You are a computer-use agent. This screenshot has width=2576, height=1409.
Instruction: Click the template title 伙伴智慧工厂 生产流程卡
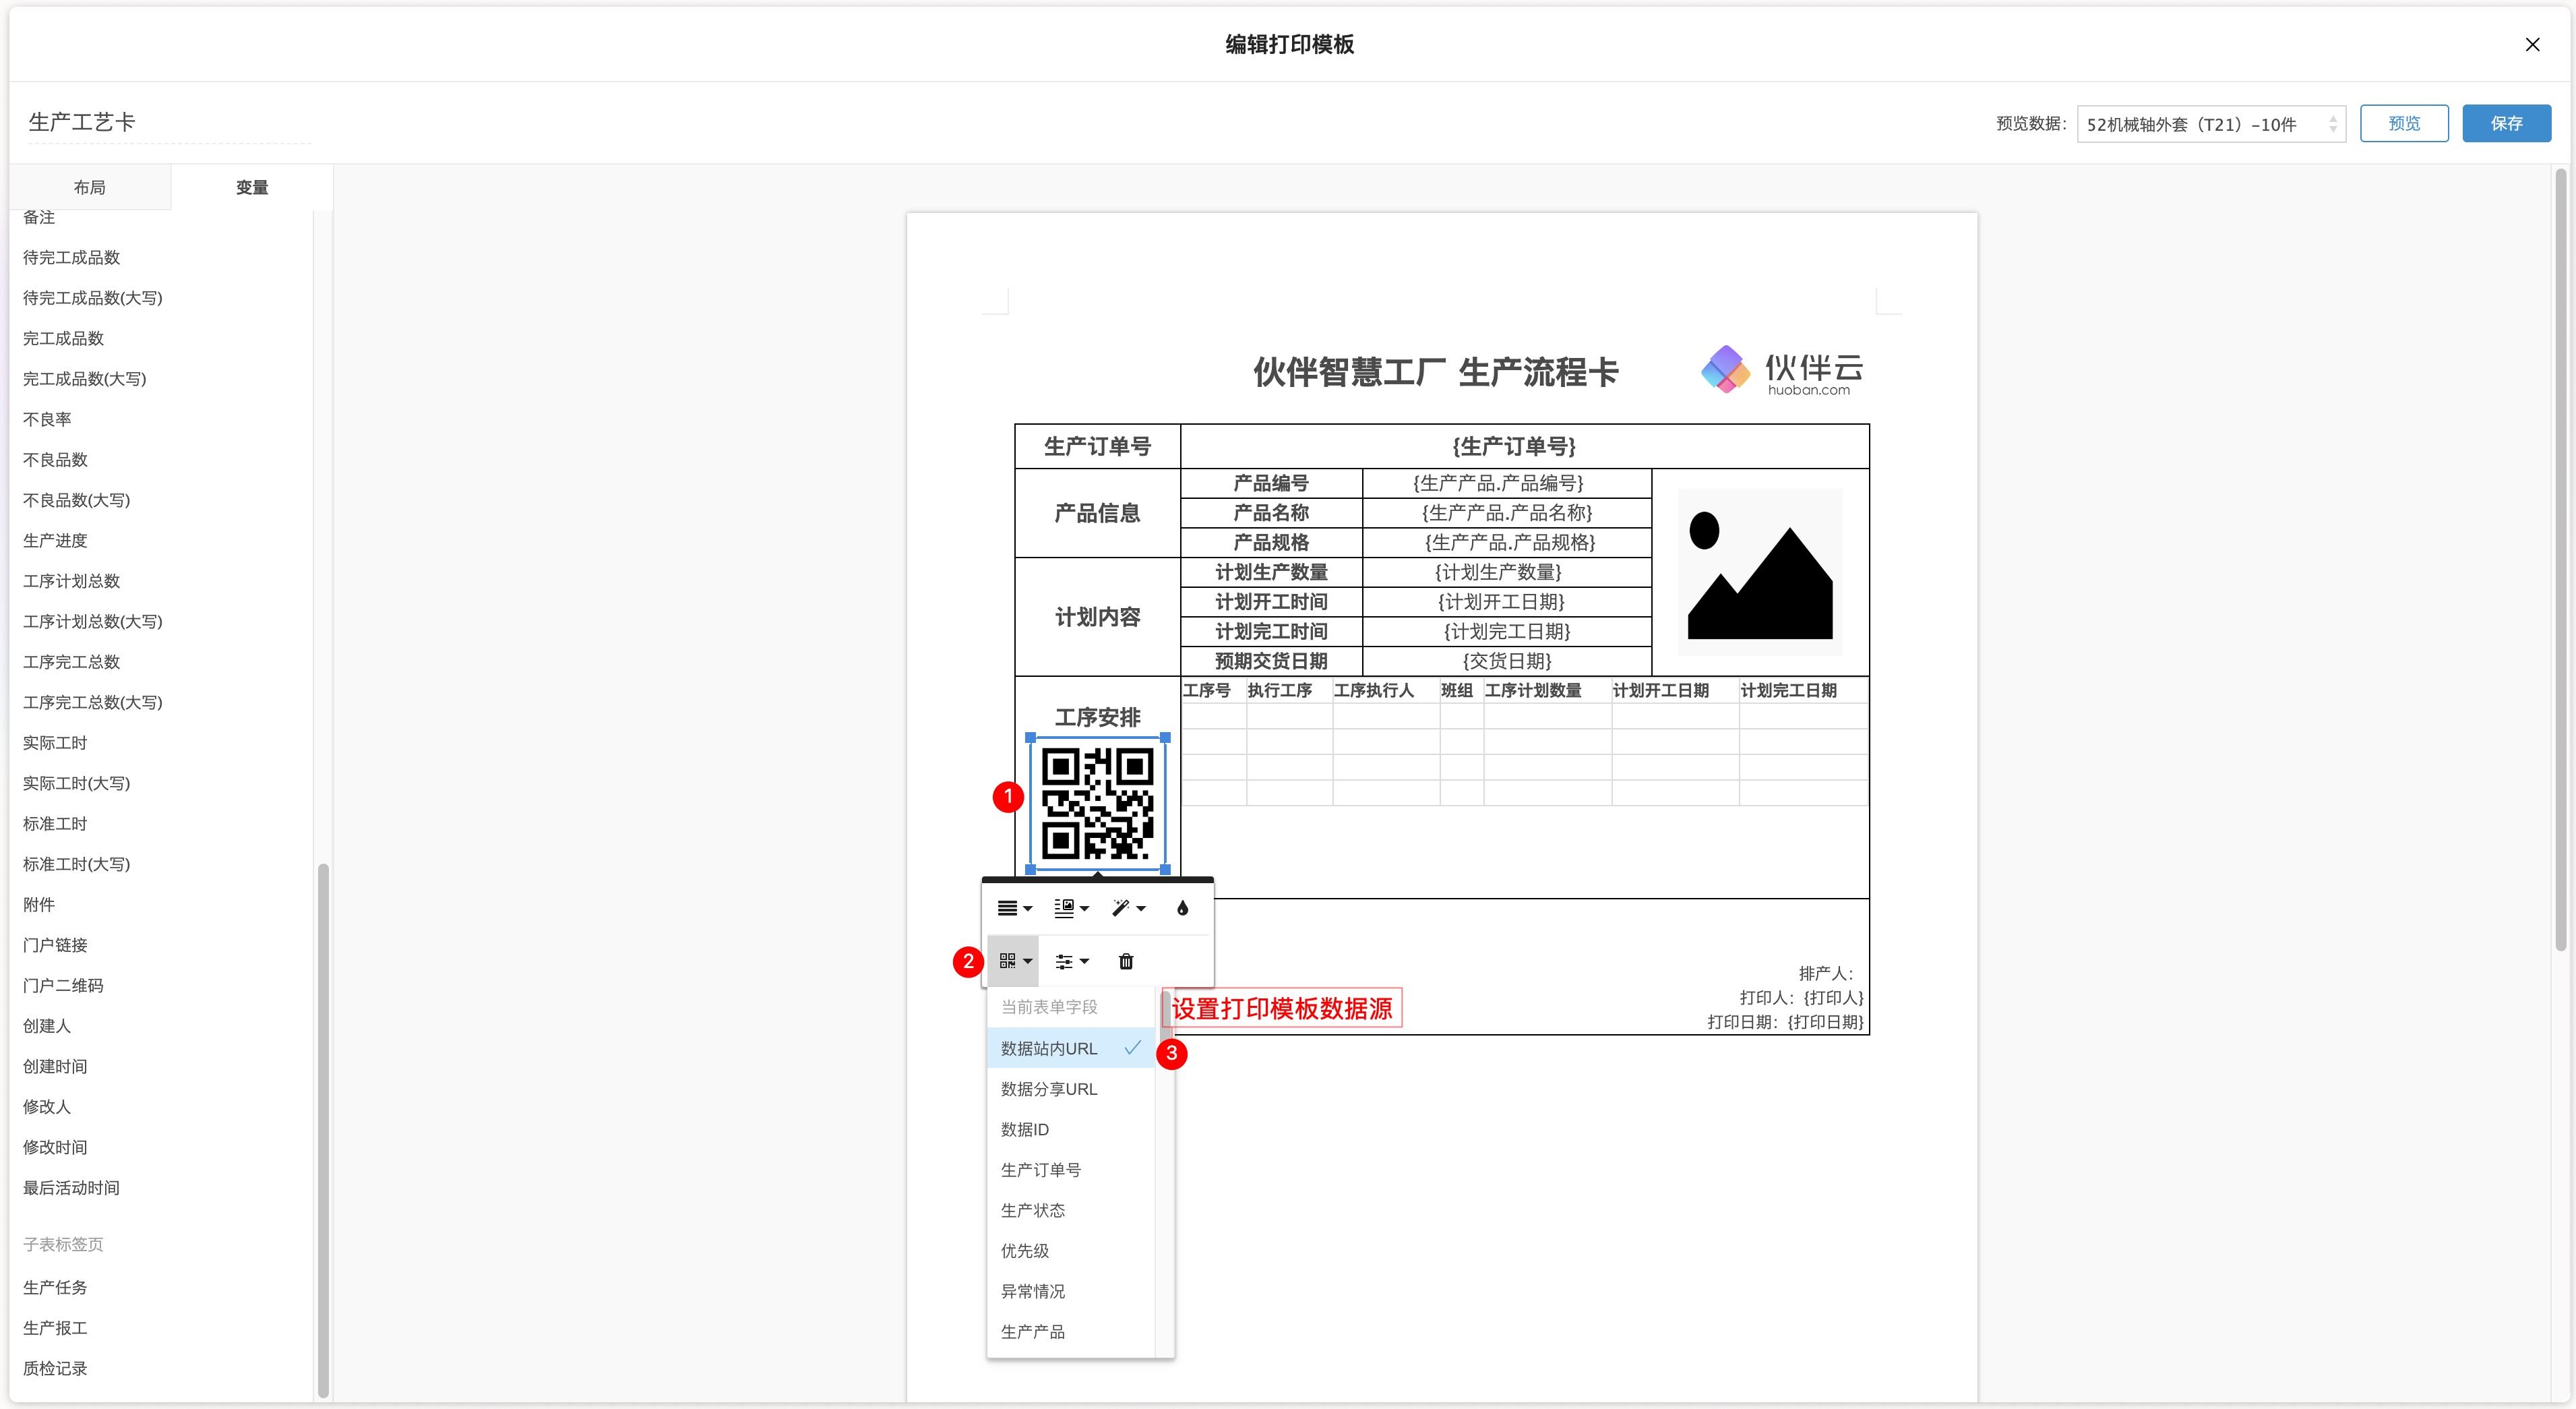click(1436, 372)
